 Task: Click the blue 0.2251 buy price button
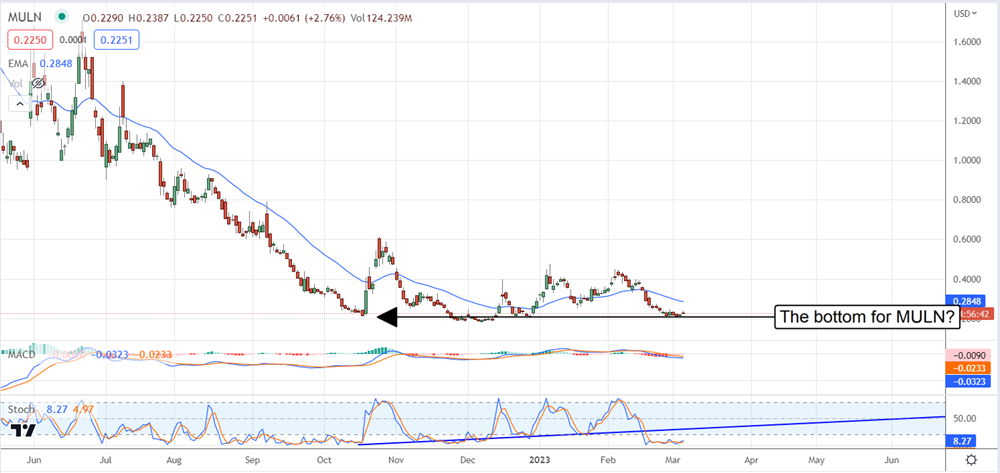(116, 40)
